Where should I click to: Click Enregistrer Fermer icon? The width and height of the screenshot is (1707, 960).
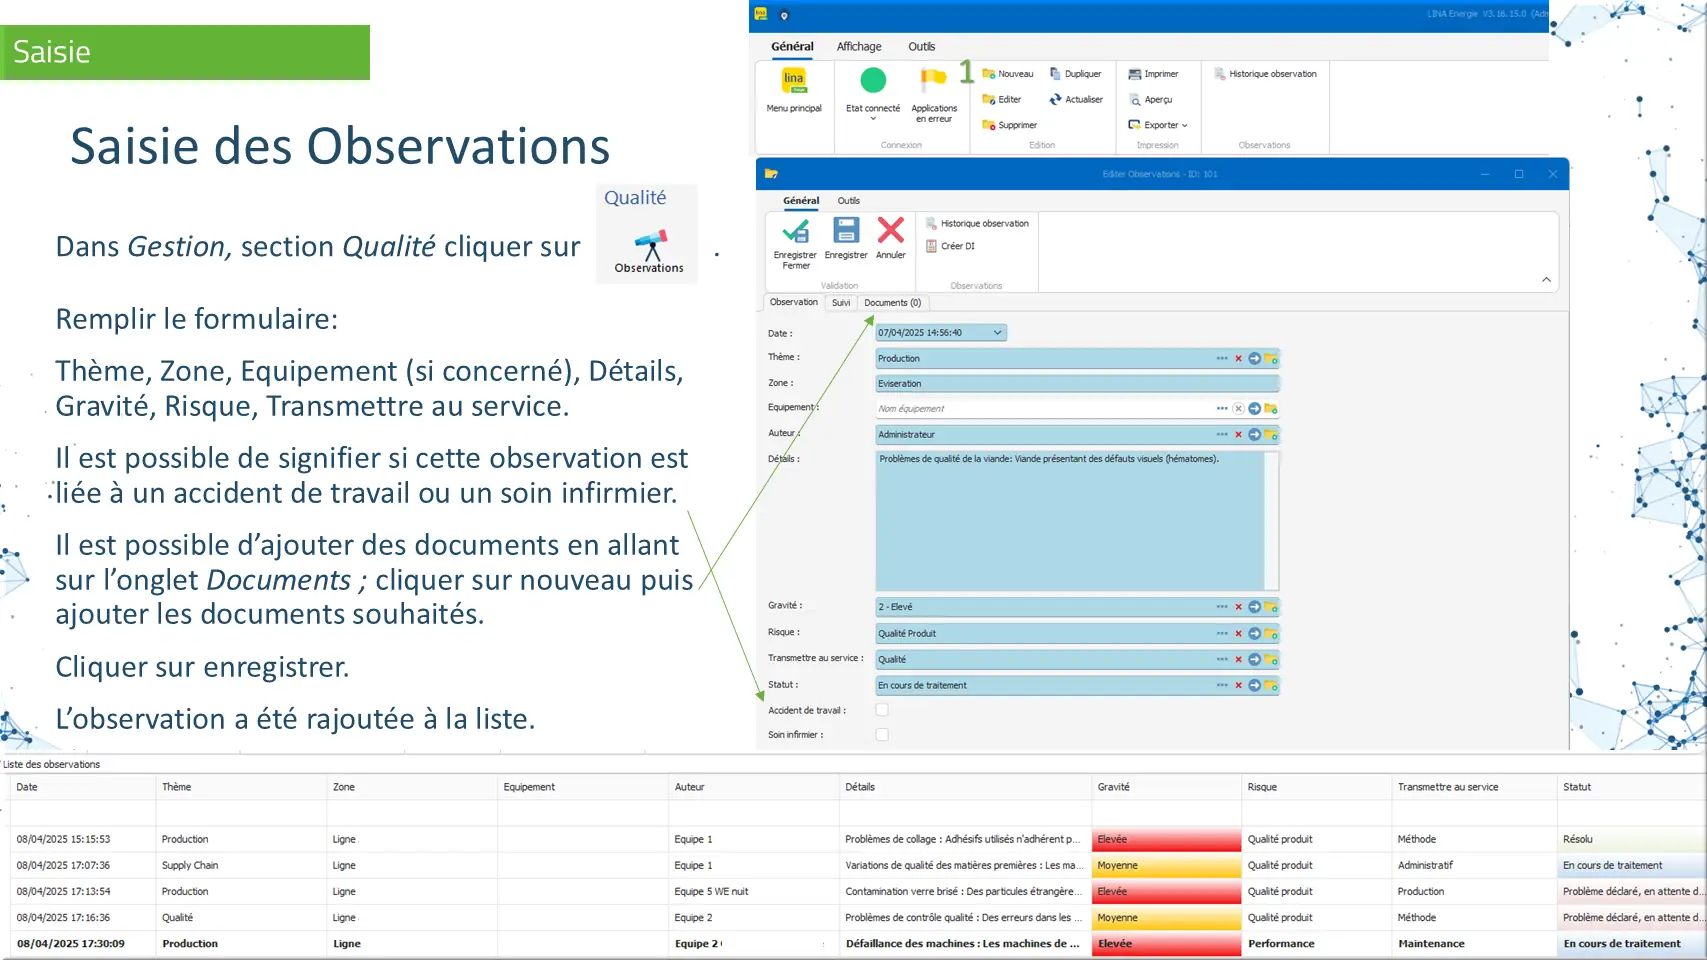click(x=796, y=231)
